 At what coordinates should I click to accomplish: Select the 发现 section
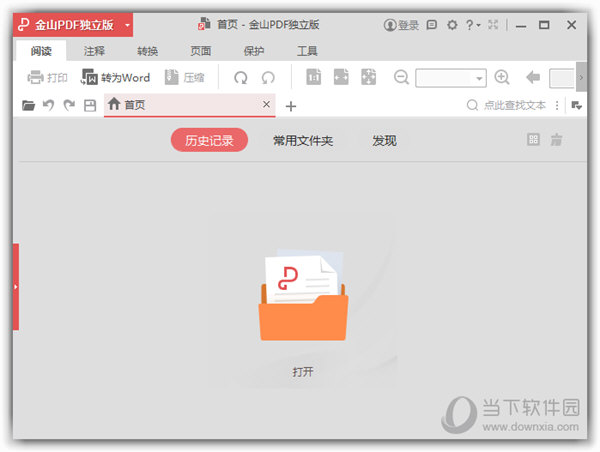point(384,140)
